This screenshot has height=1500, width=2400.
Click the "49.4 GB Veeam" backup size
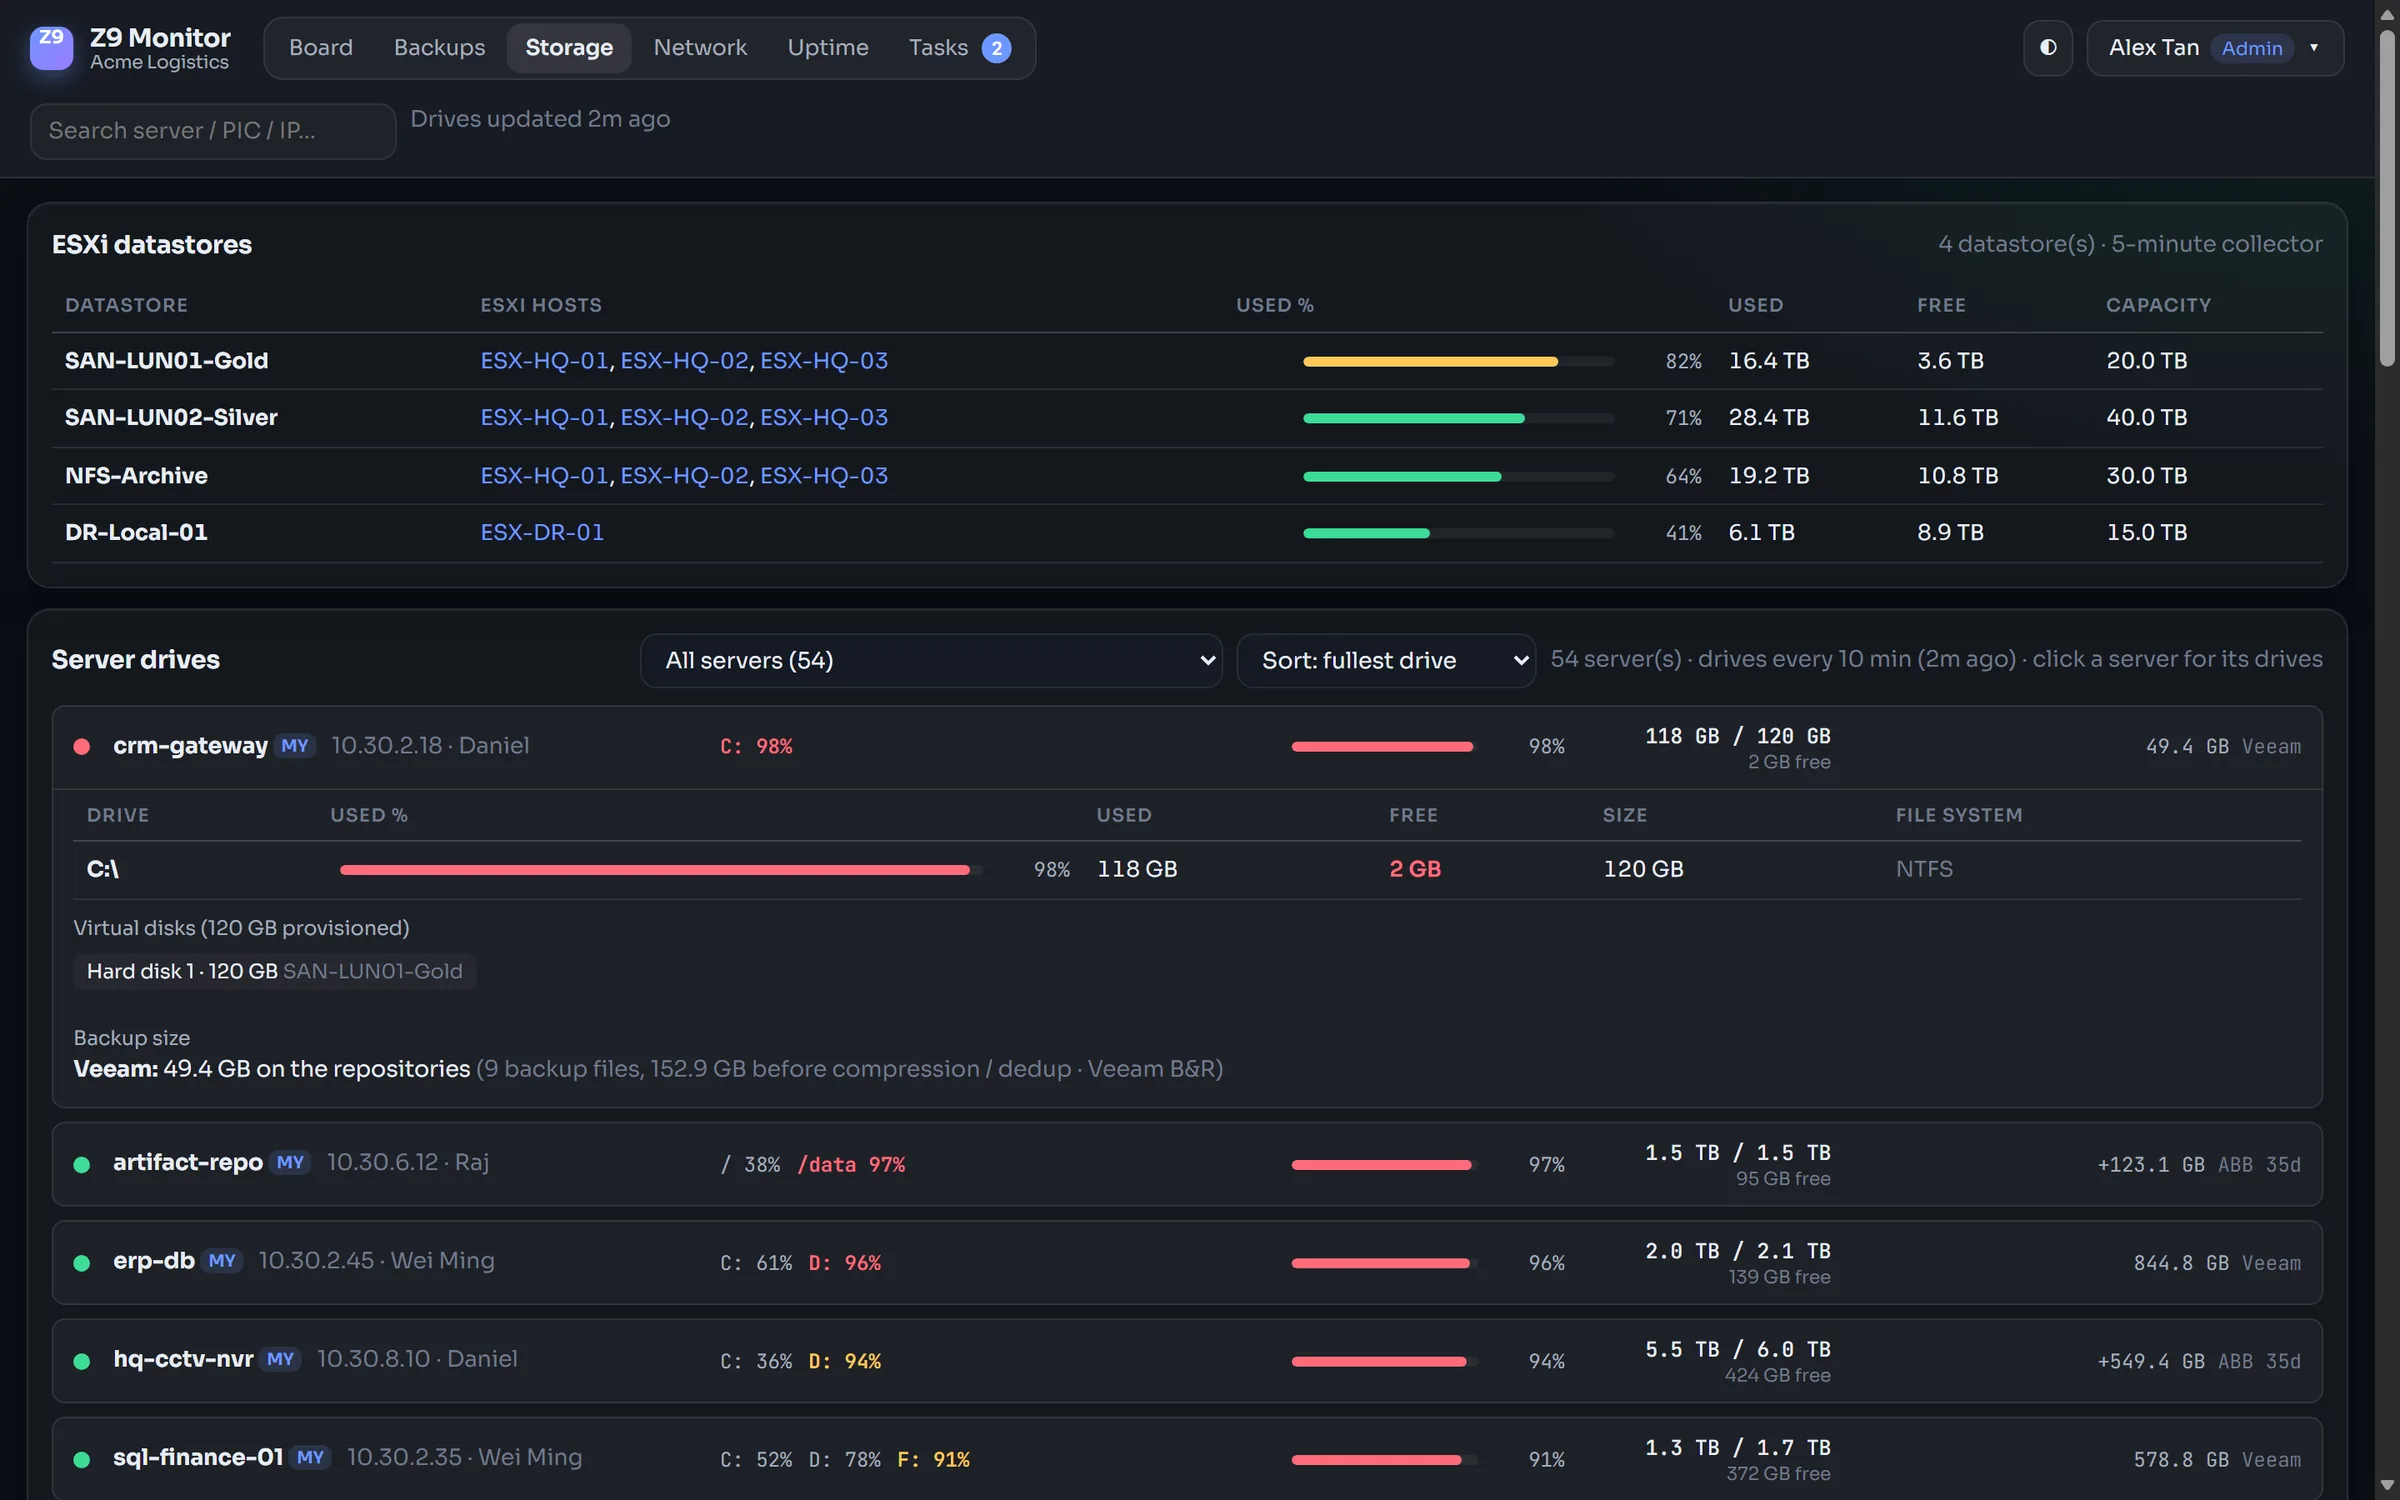click(x=2223, y=747)
